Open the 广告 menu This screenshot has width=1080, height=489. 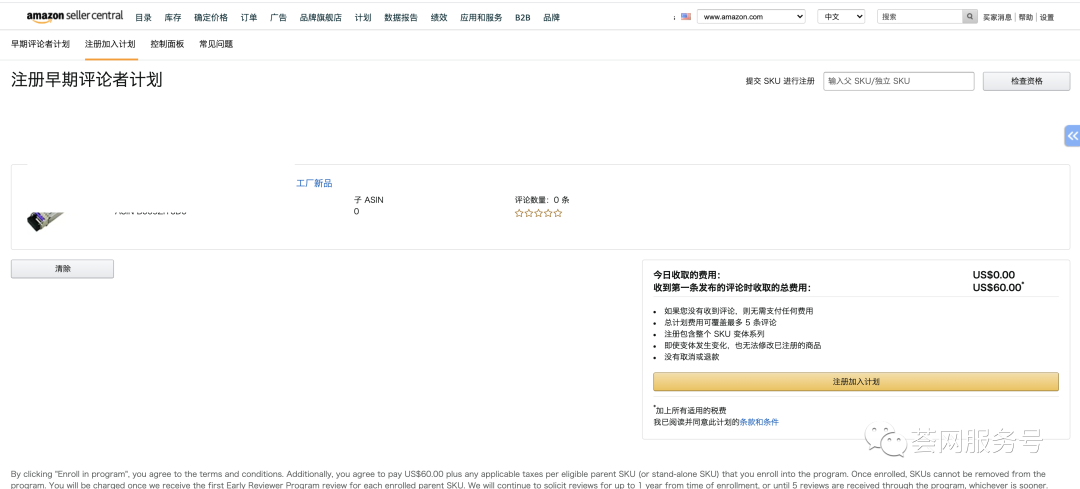pos(279,18)
